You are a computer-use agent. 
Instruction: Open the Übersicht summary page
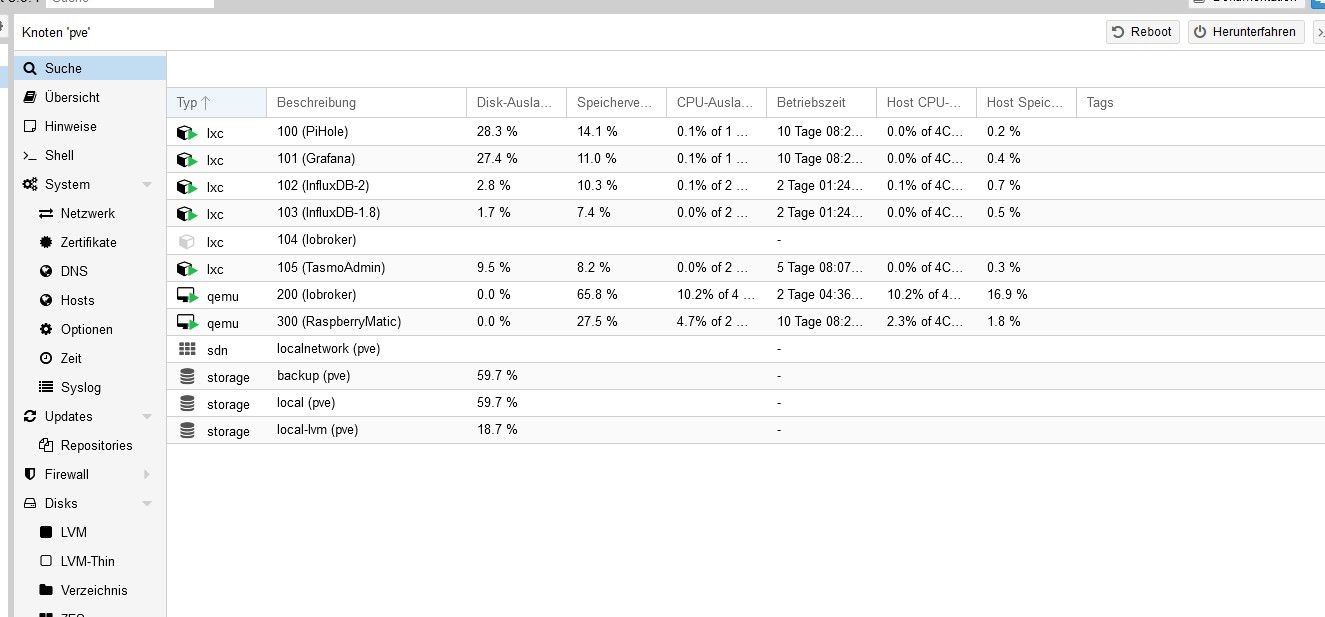pyautogui.click(x=71, y=97)
